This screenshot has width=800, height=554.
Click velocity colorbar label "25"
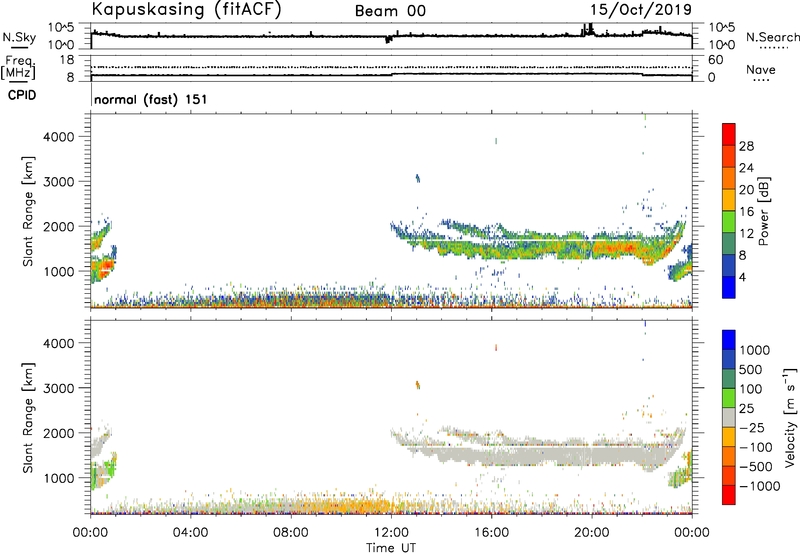(746, 409)
